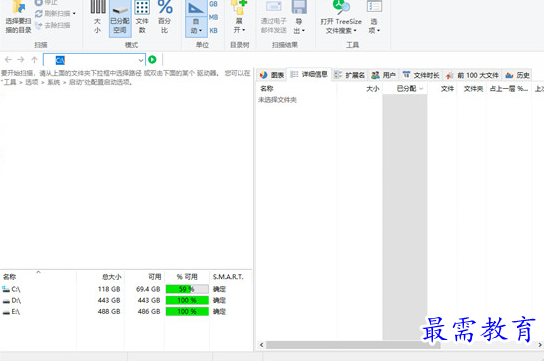Image resolution: width=544 pixels, height=361 pixels.
Task: Go back to the previous folder
Action: tap(8, 60)
